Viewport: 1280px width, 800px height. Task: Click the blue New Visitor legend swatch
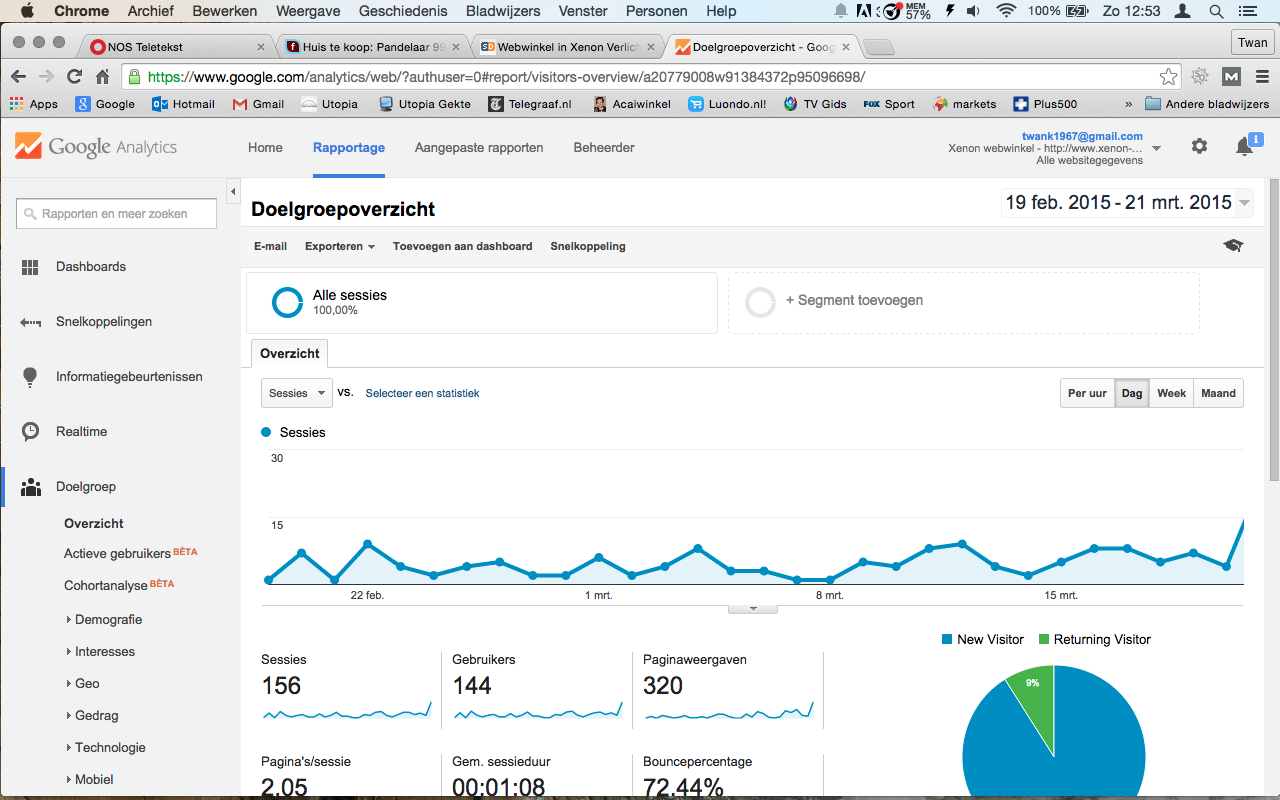click(x=947, y=640)
